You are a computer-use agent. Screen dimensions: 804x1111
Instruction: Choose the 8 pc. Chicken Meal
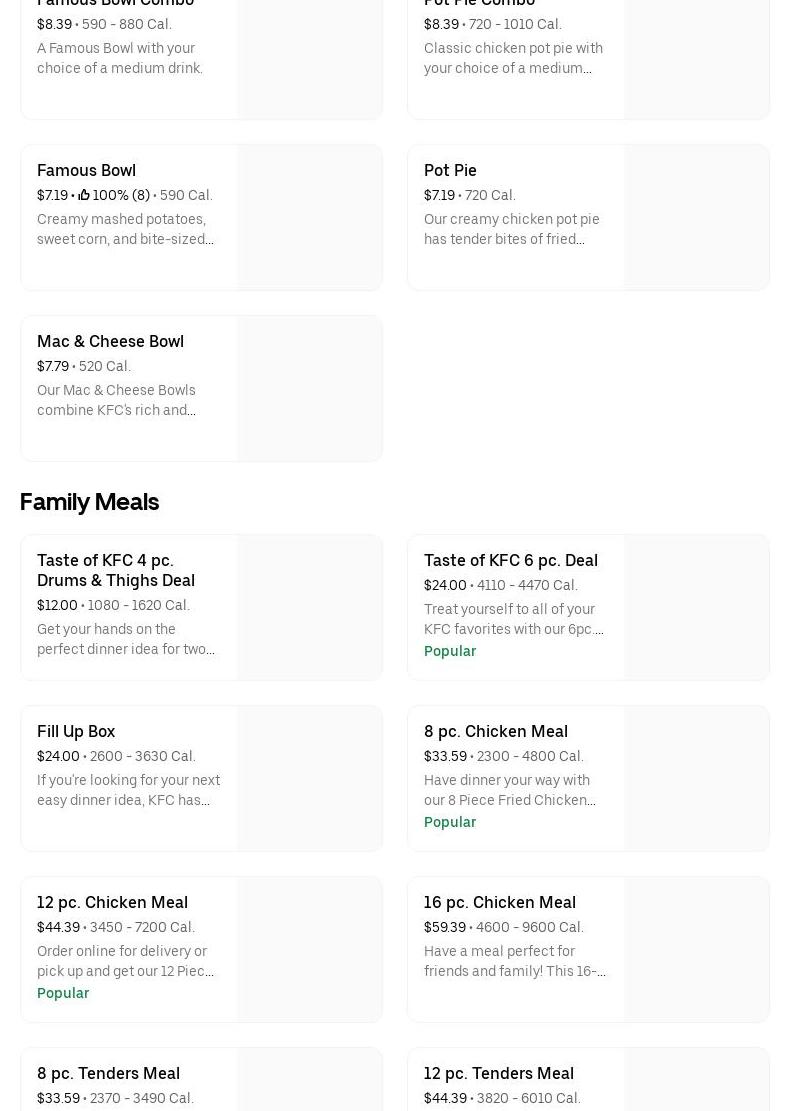click(x=495, y=732)
